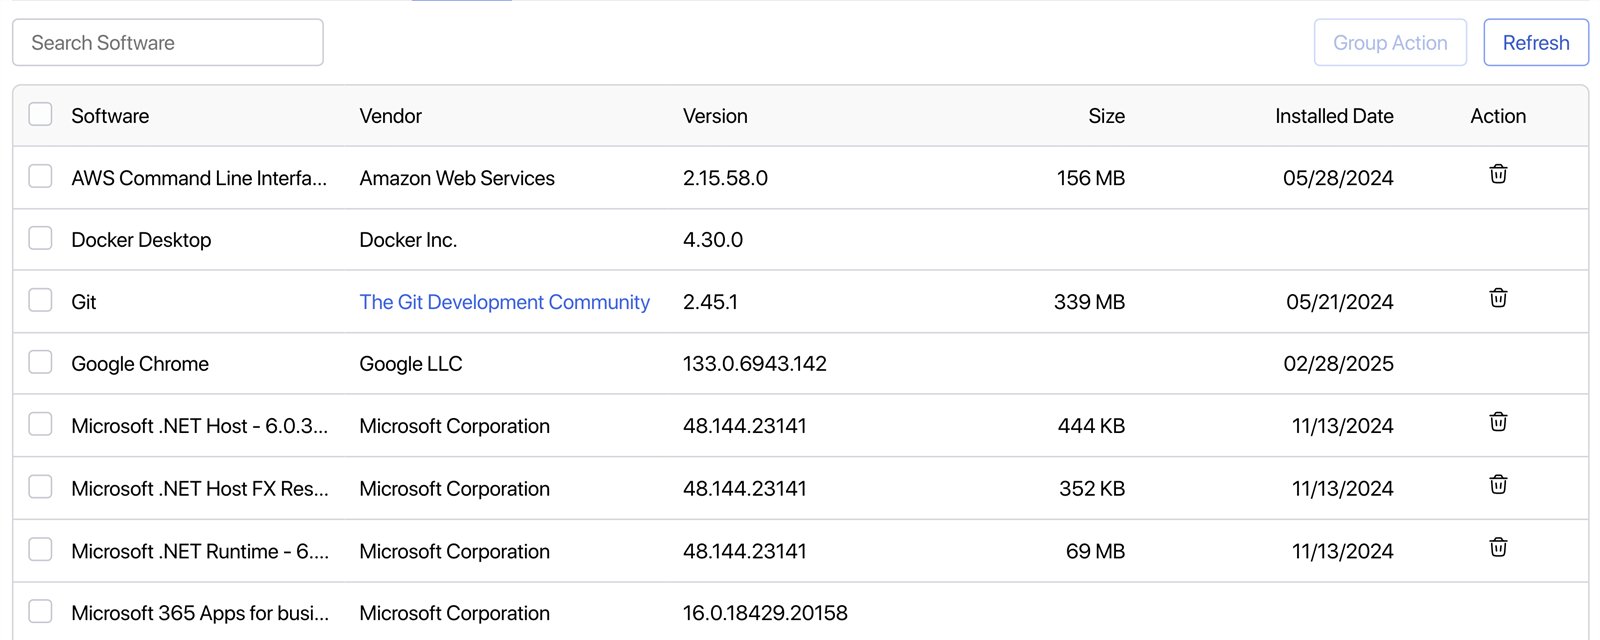Click the Git software name
The height and width of the screenshot is (640, 1600).
pos(84,302)
